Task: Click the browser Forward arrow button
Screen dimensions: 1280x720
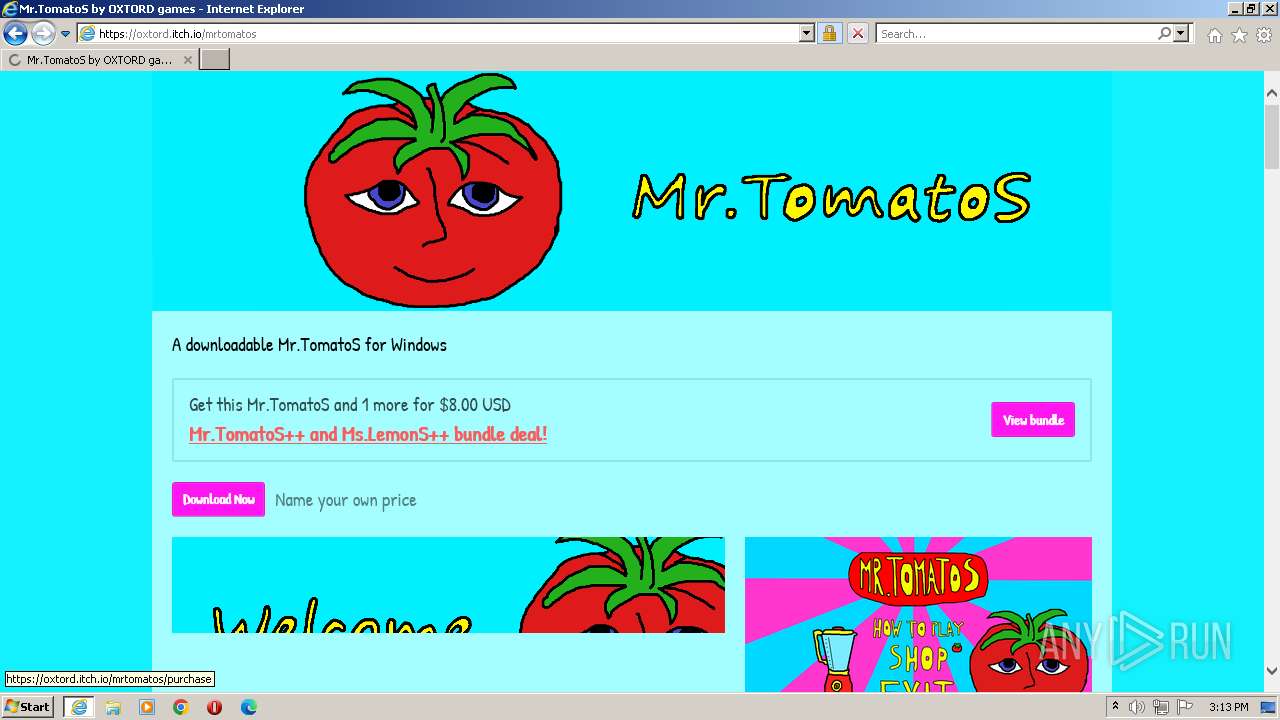Action: point(43,34)
